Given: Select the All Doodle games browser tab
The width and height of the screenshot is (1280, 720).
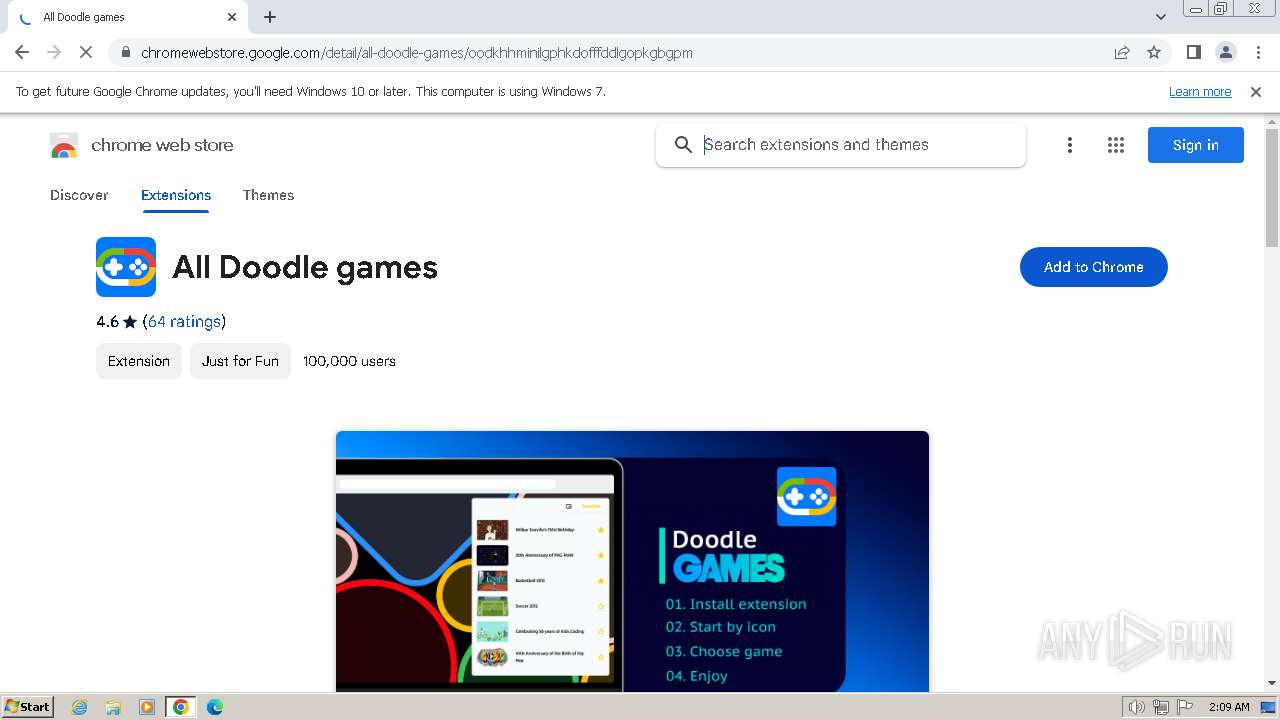Looking at the screenshot, I should (x=127, y=17).
